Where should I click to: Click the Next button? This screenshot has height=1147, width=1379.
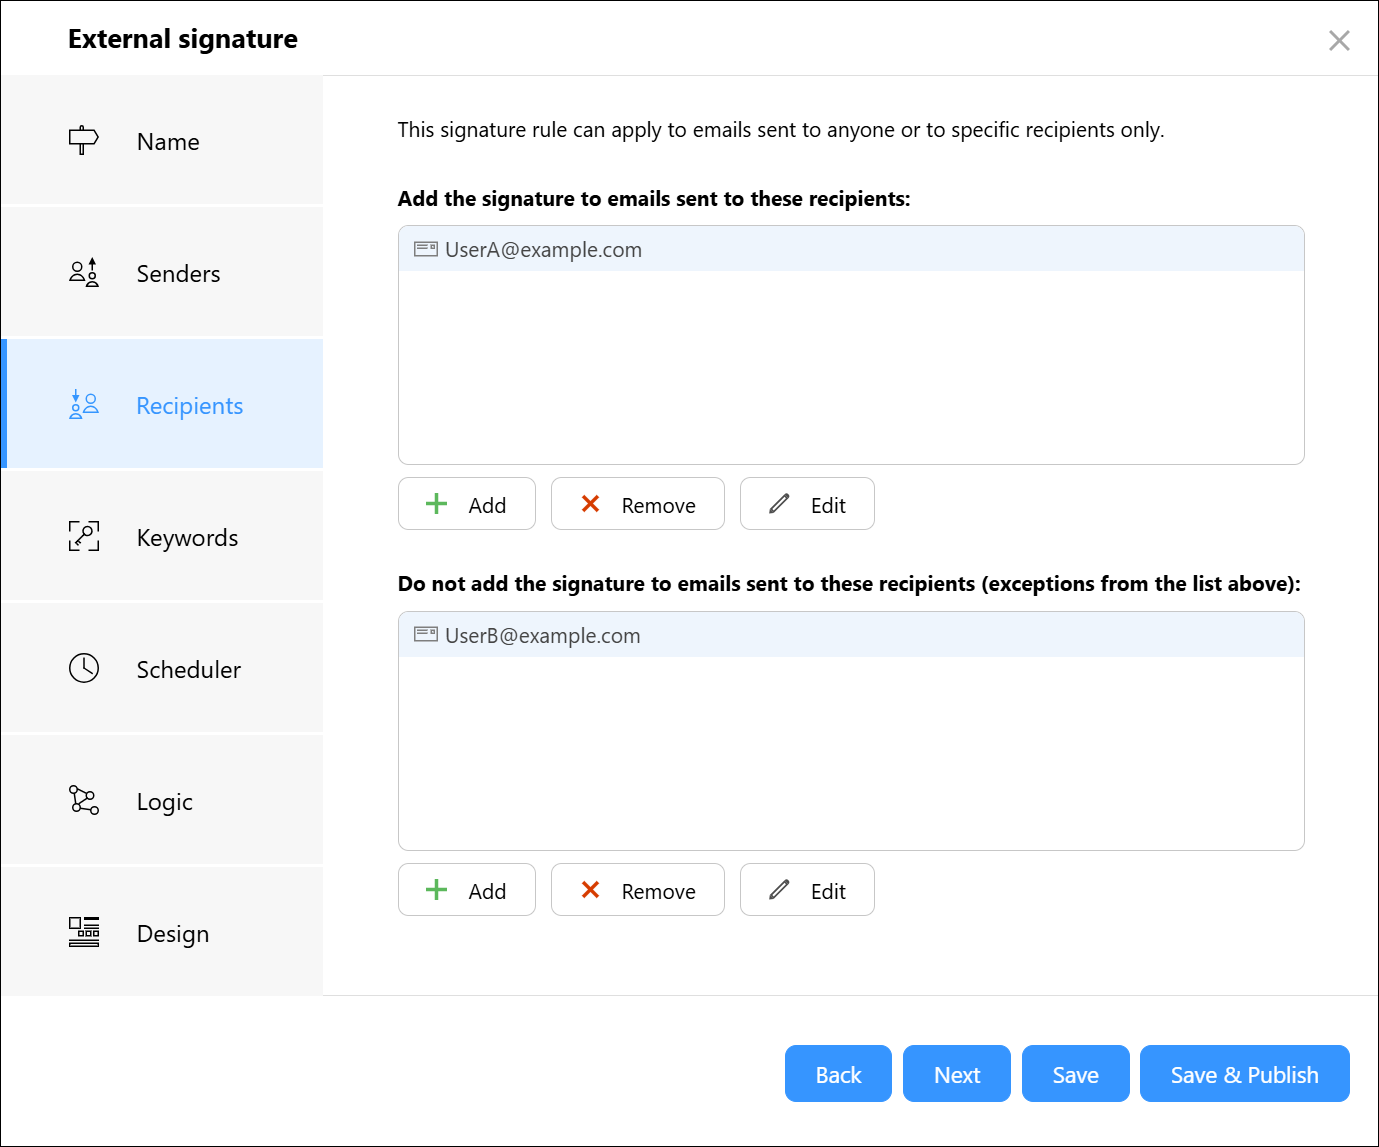pyautogui.click(x=957, y=1074)
